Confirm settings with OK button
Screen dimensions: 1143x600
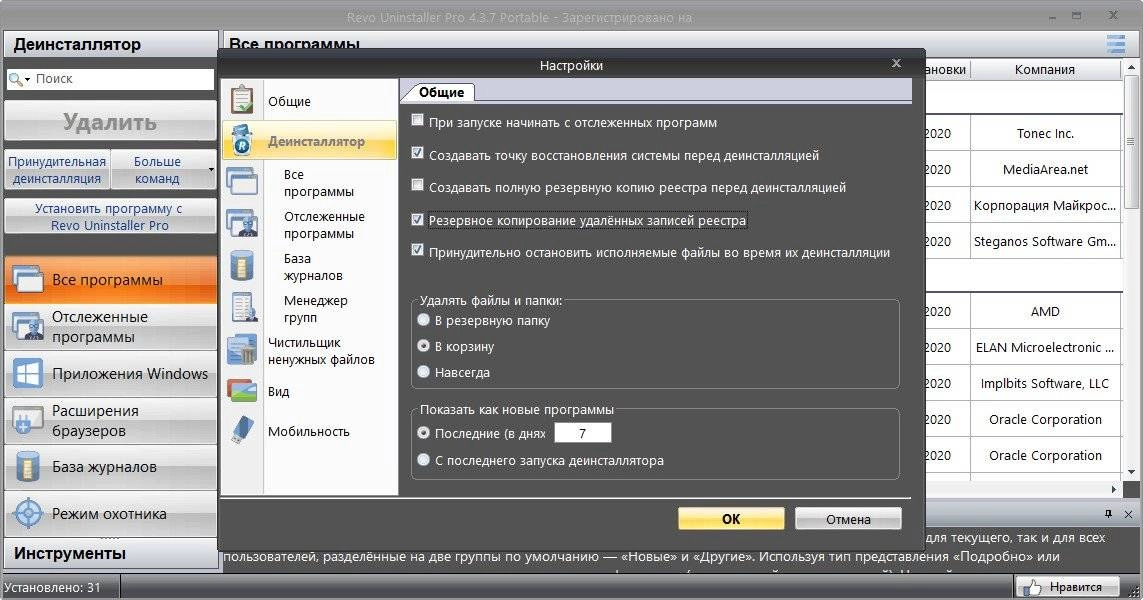tap(731, 519)
